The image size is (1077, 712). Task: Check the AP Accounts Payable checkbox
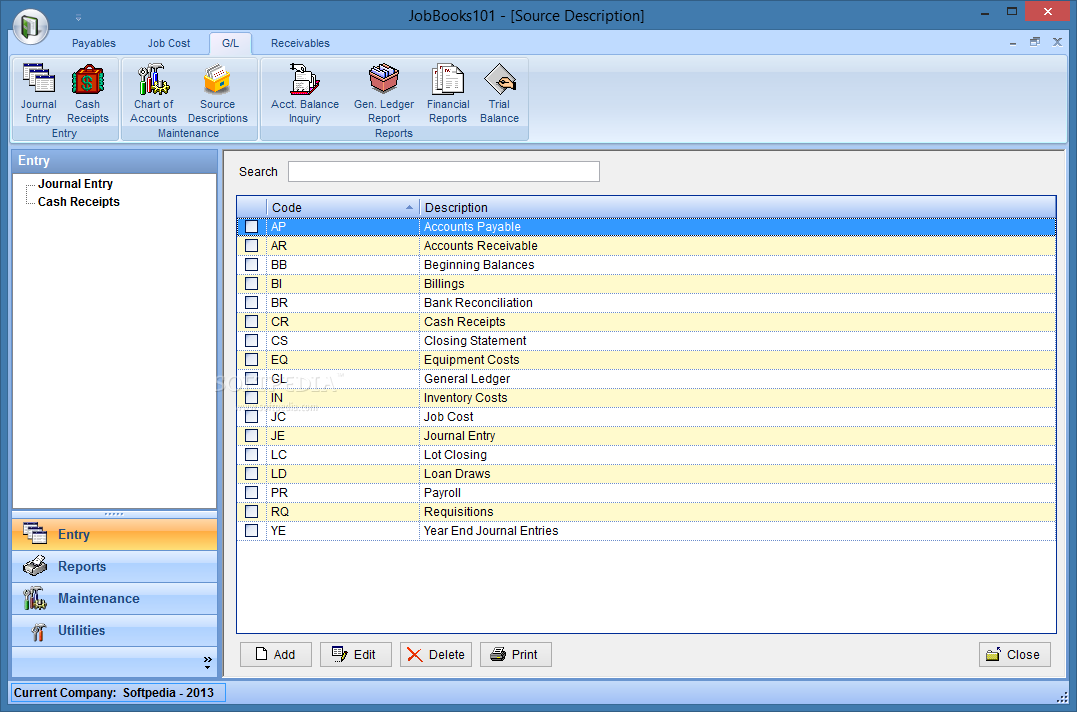click(x=251, y=227)
